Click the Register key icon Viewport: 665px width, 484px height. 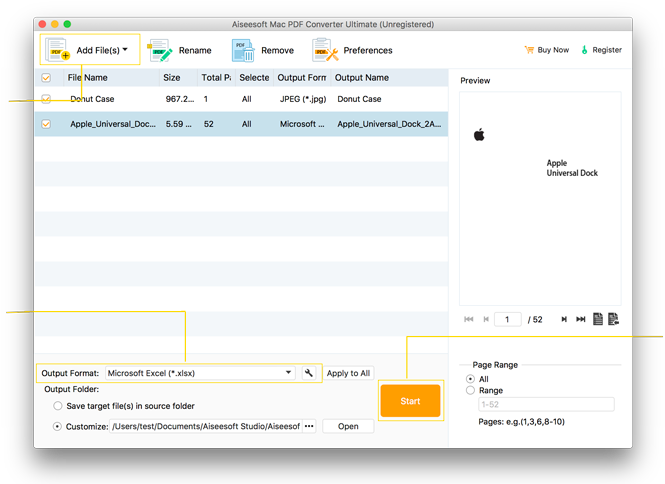pyautogui.click(x=584, y=50)
